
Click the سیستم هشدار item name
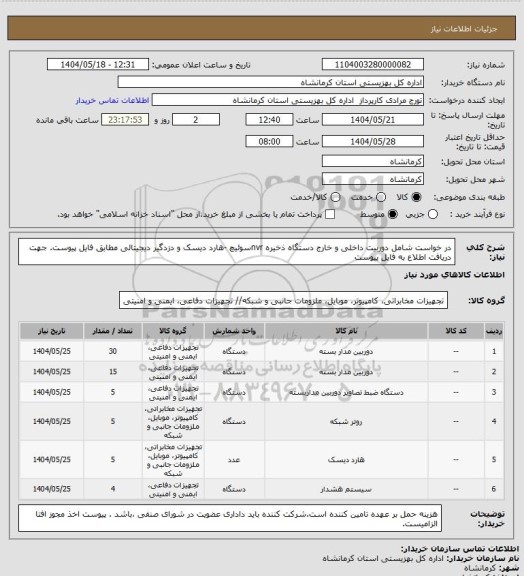click(346, 489)
